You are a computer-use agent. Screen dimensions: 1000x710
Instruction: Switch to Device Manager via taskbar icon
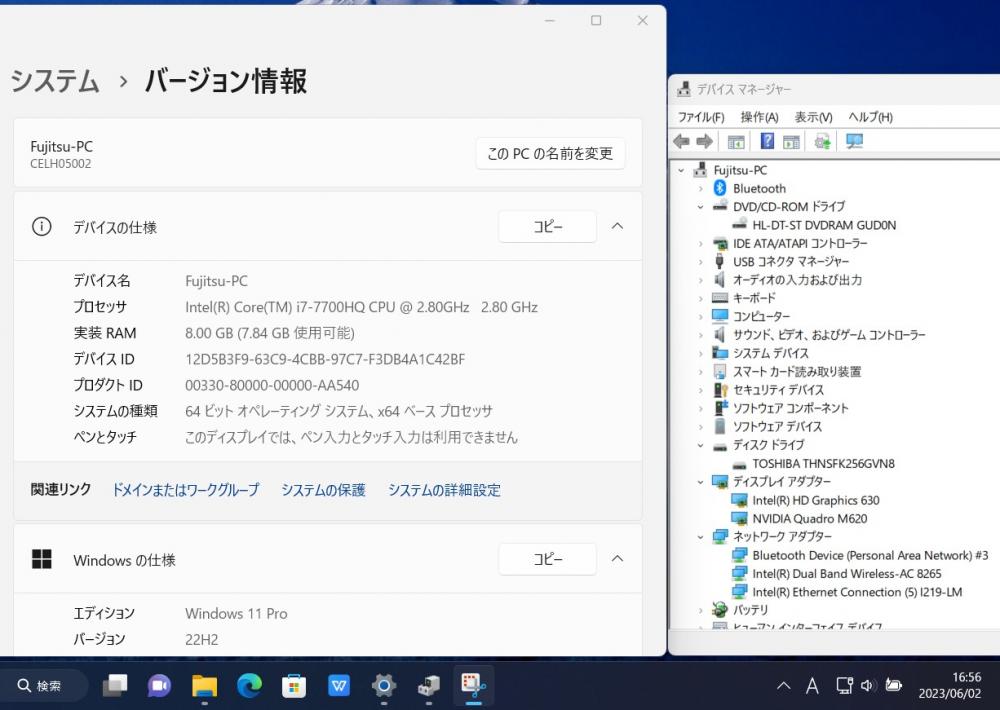pyautogui.click(x=429, y=686)
